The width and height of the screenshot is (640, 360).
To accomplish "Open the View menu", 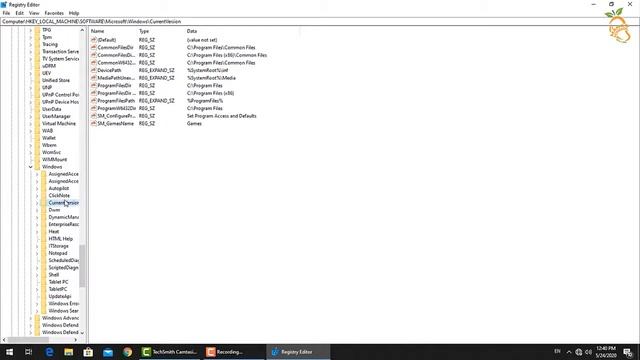I will point(34,13).
